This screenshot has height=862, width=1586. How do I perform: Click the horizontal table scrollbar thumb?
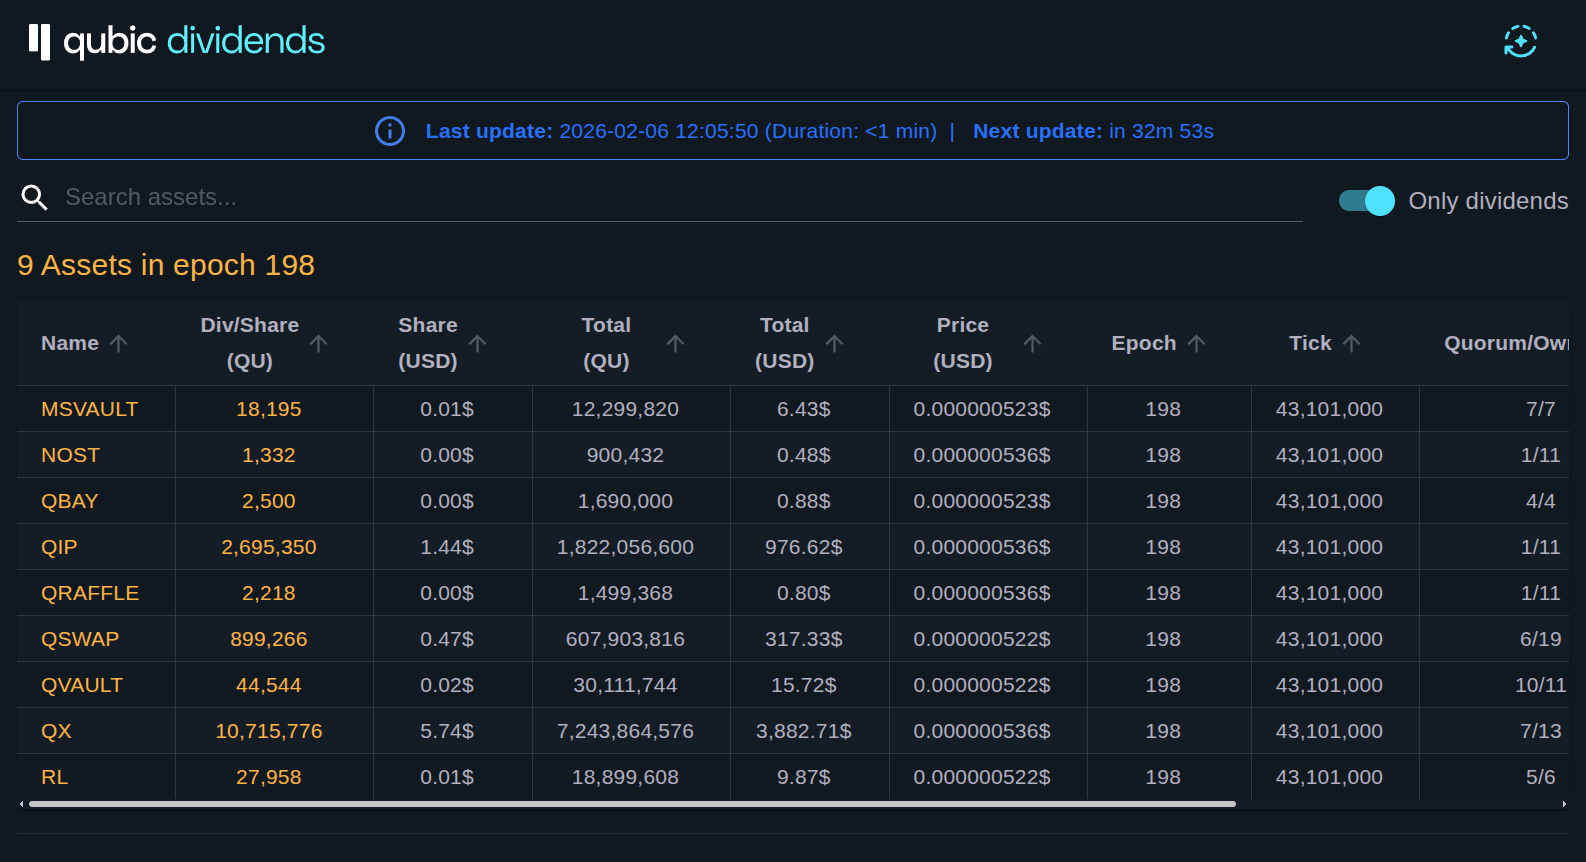[x=632, y=804]
